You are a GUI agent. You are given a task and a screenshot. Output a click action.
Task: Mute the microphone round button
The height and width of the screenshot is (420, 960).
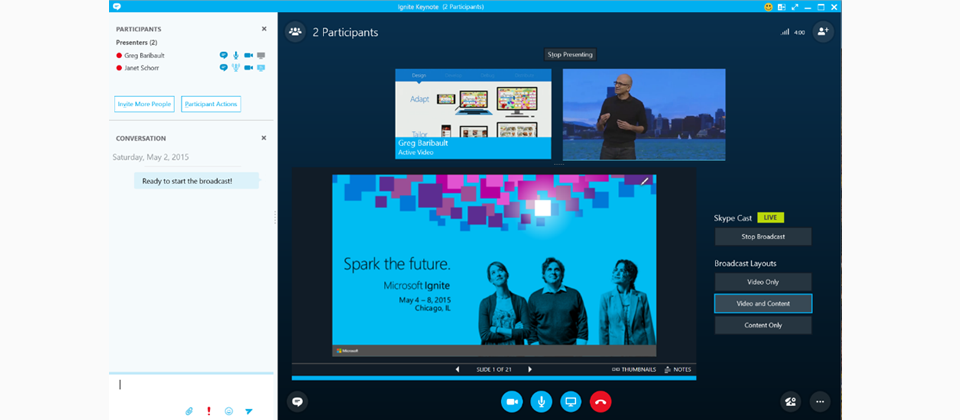pyautogui.click(x=541, y=402)
